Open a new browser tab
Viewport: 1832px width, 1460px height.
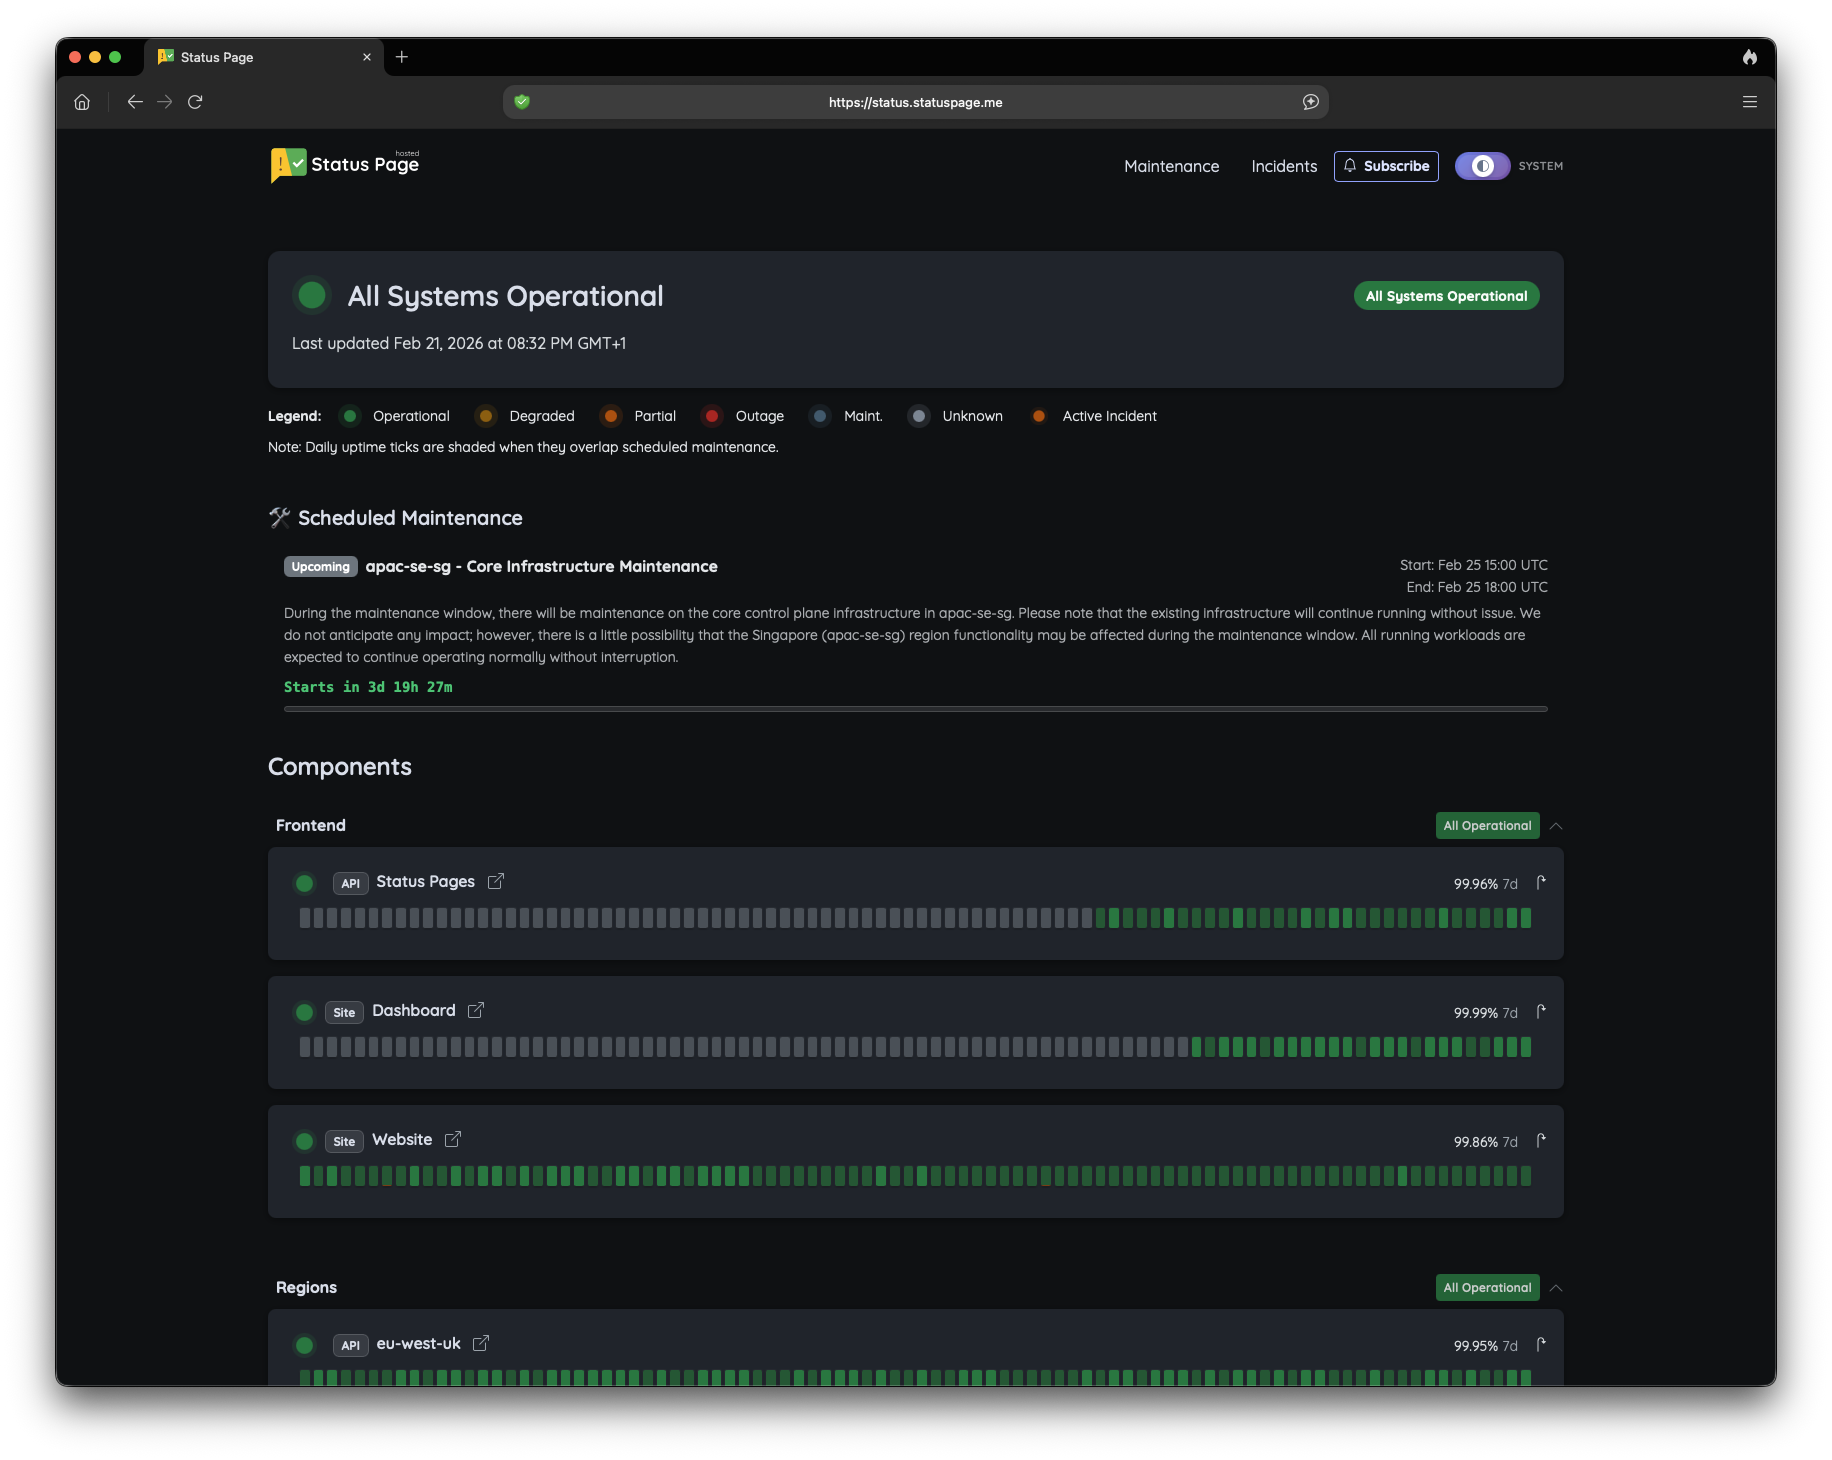(x=402, y=57)
